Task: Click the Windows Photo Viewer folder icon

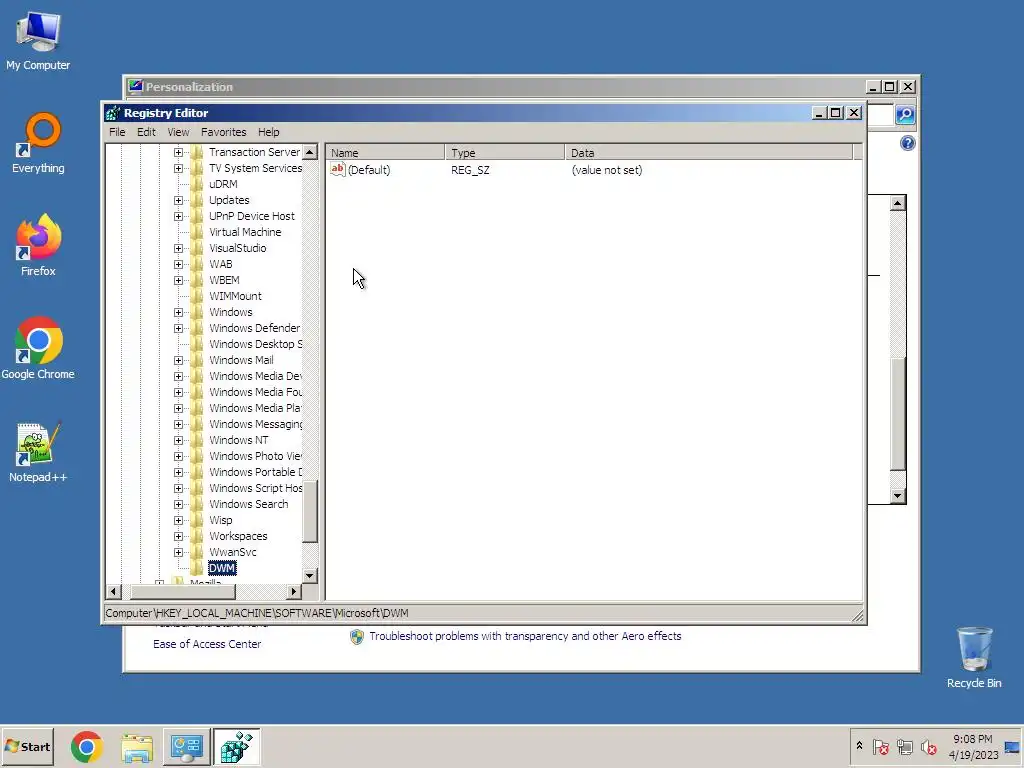Action: pos(197,456)
